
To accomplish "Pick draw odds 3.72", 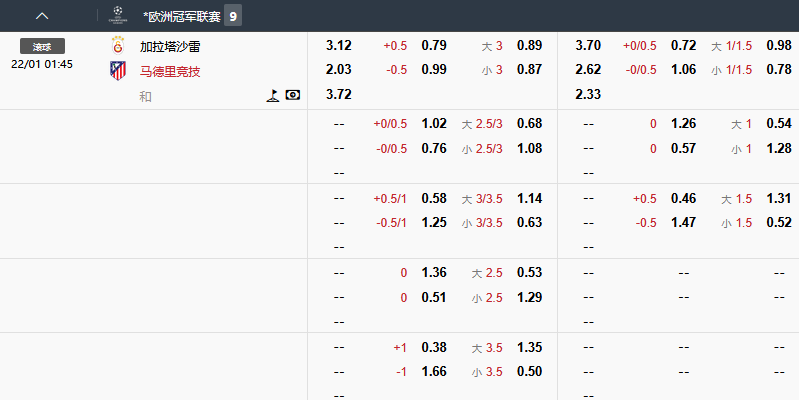I will point(339,93).
